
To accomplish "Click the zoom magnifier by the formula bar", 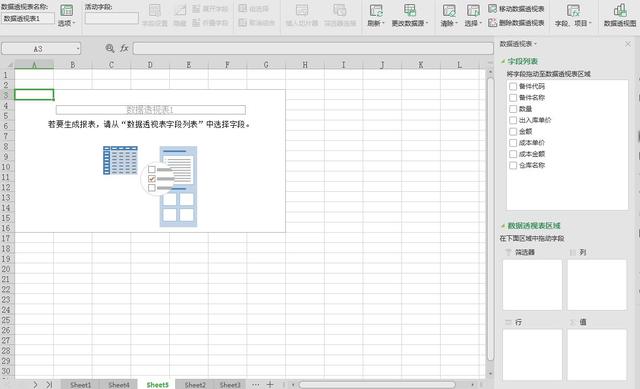I will coord(110,48).
